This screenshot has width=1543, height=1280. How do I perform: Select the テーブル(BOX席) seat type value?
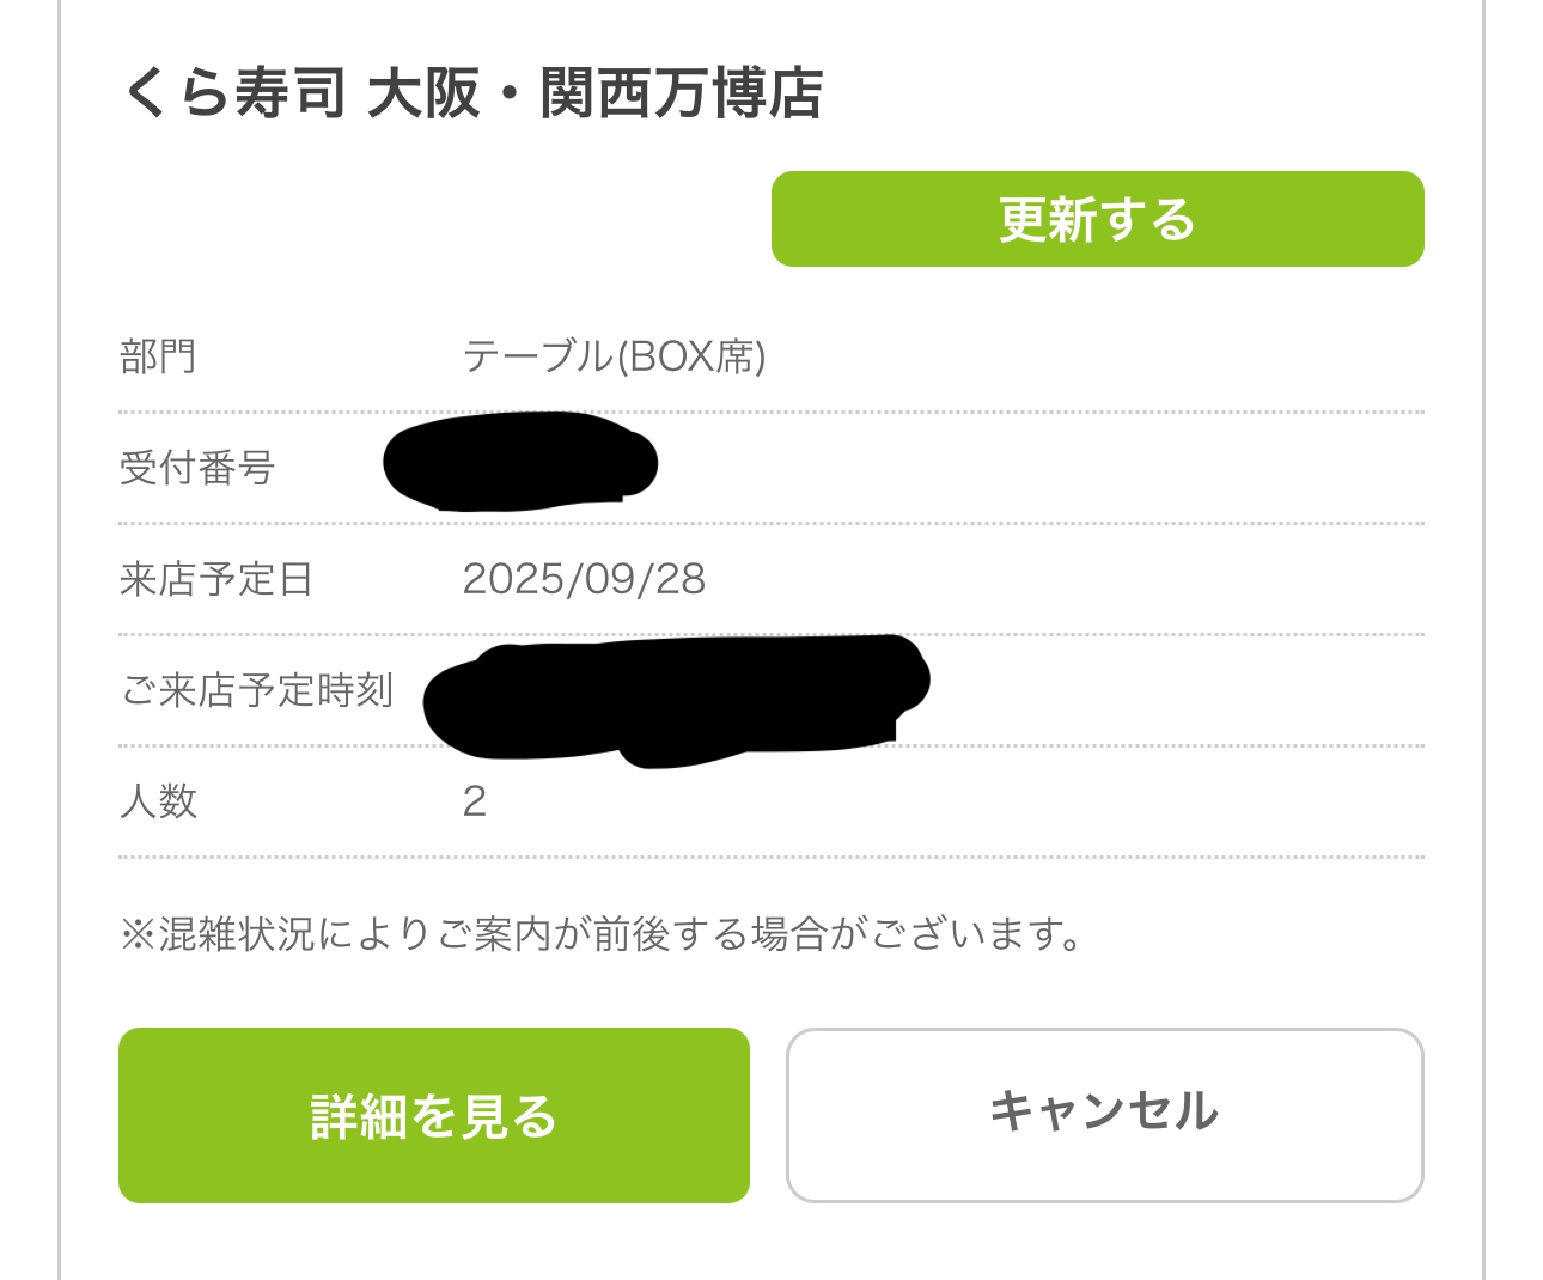pos(613,356)
